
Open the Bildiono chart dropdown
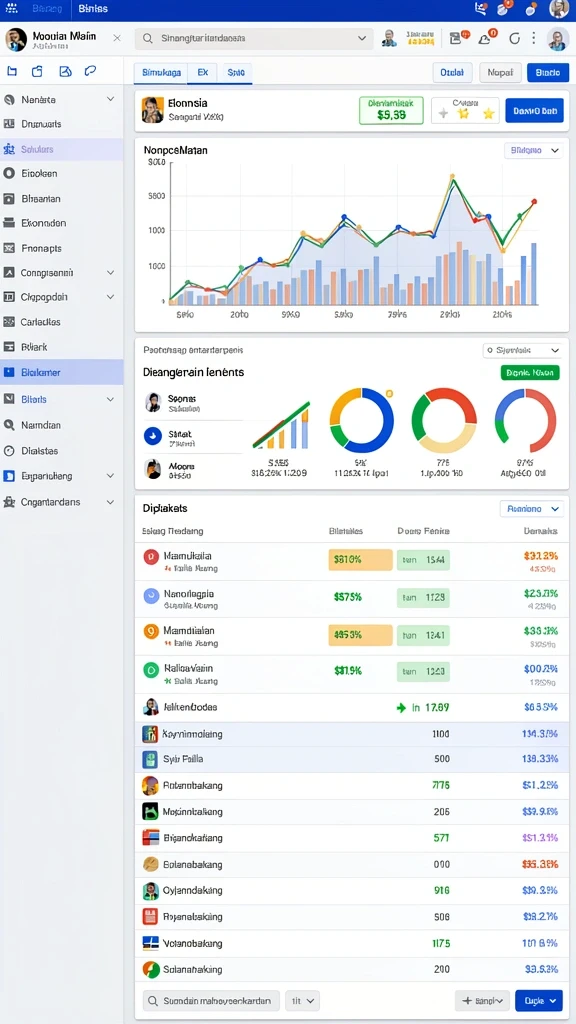tap(533, 150)
